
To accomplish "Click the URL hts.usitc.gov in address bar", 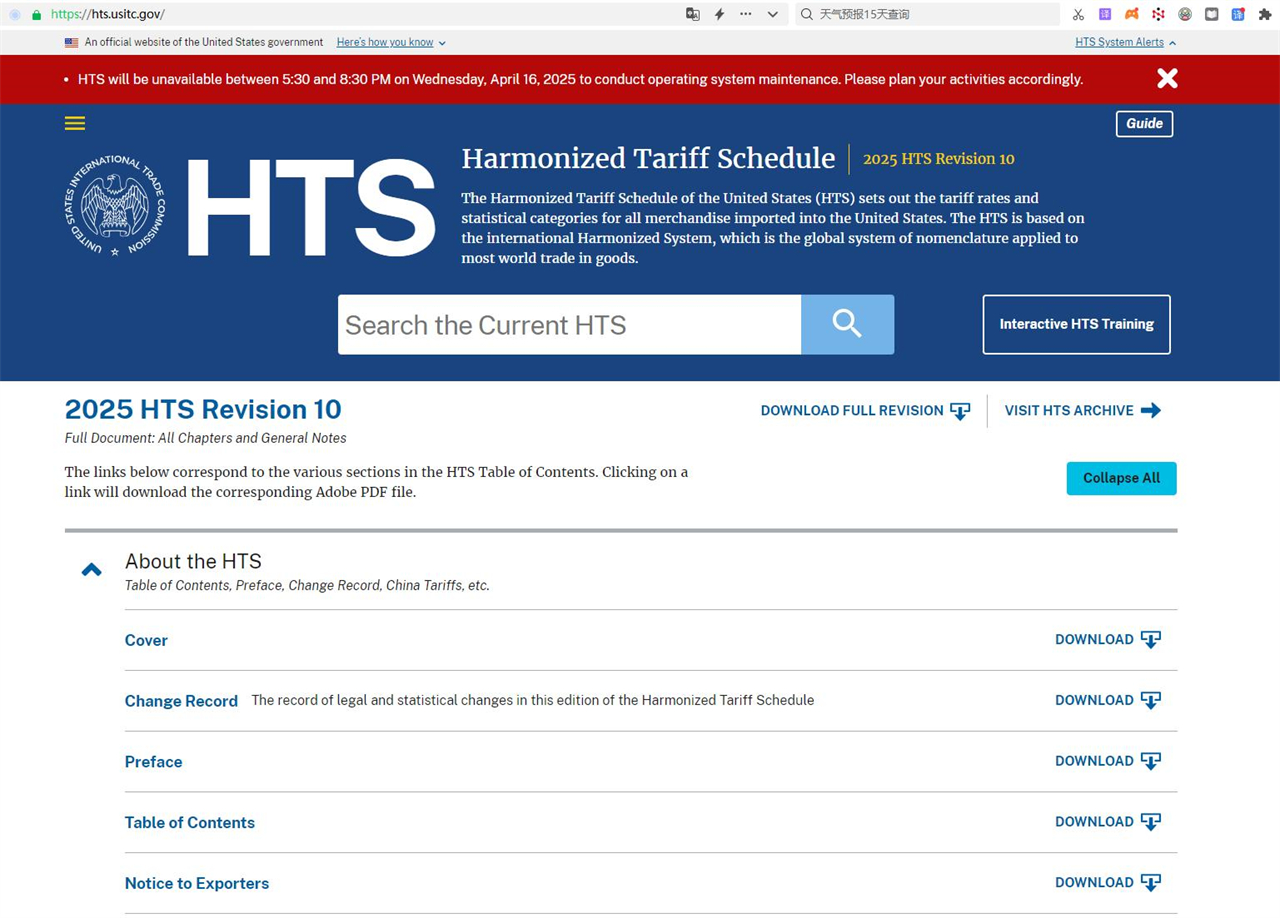I will tap(107, 14).
